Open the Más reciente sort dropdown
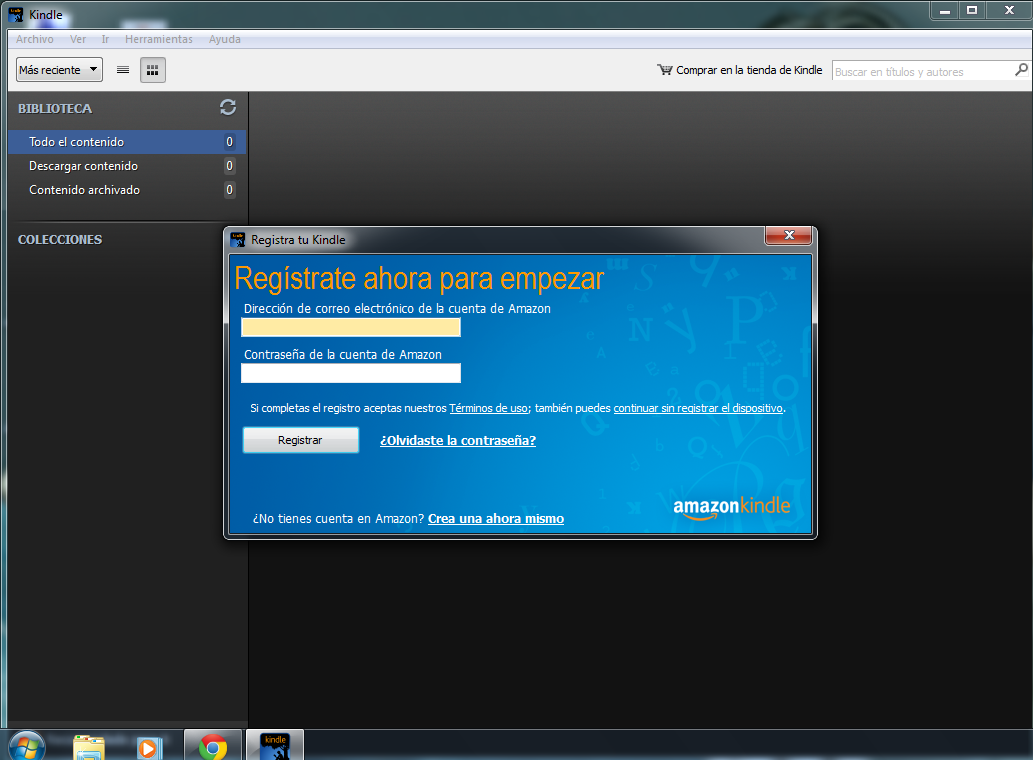The image size is (1033, 760). 59,70
